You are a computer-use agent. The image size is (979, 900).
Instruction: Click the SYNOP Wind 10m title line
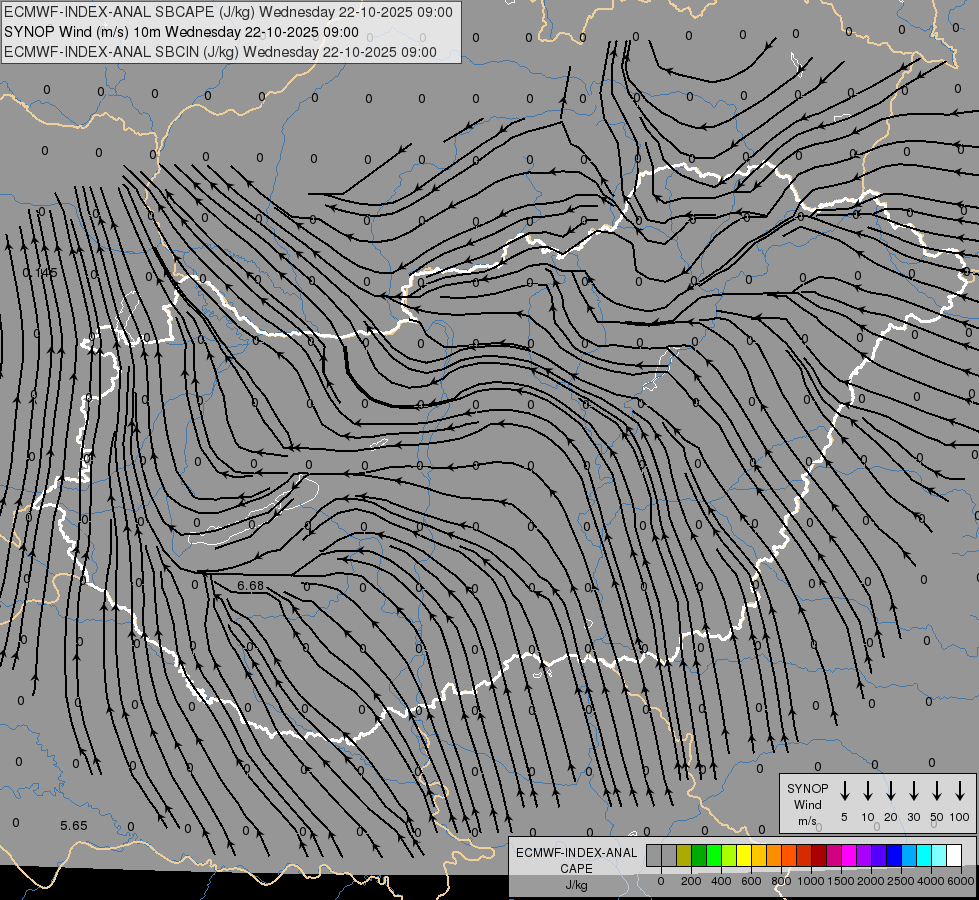[x=181, y=32]
